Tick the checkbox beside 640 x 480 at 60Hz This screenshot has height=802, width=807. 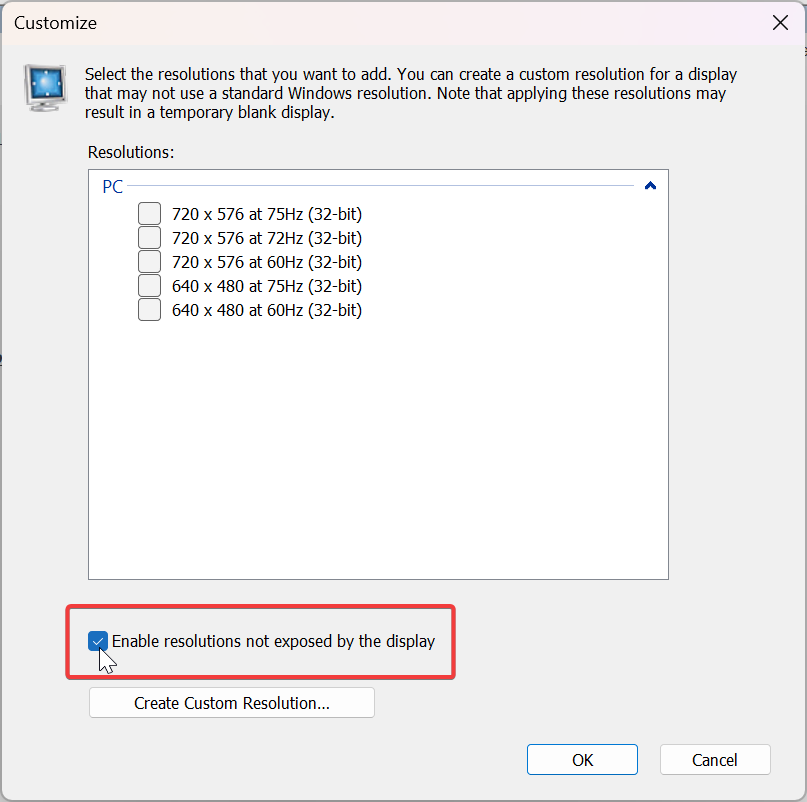(149, 310)
